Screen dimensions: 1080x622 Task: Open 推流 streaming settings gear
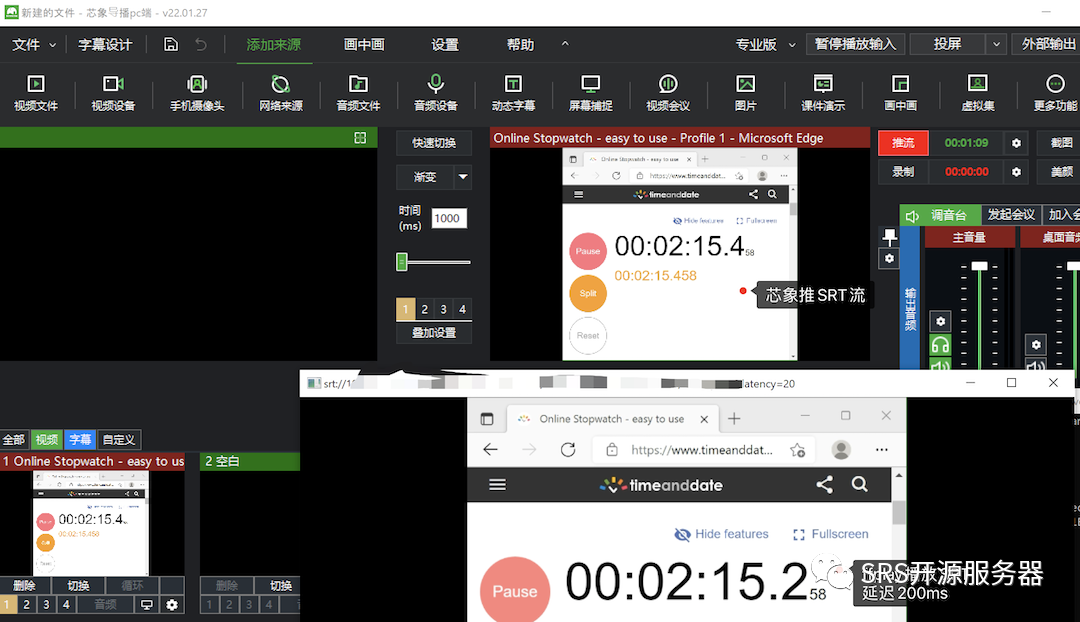[1016, 143]
